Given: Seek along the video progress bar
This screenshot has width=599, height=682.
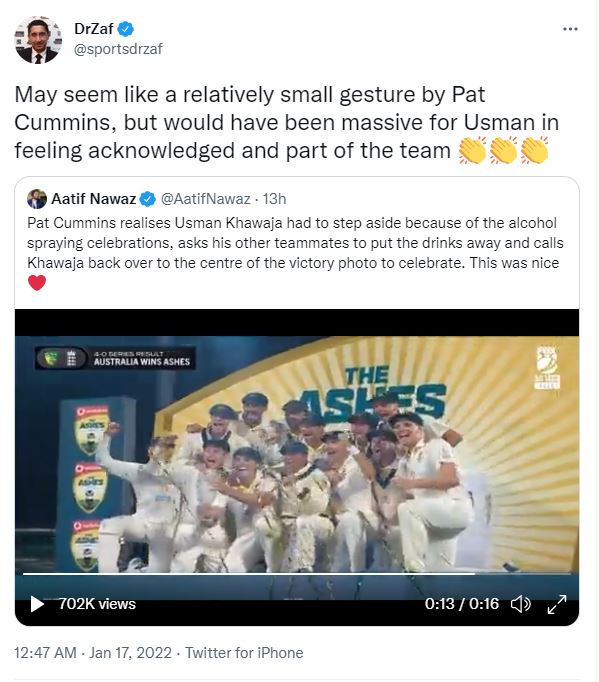Looking at the screenshot, I should click(x=297, y=575).
